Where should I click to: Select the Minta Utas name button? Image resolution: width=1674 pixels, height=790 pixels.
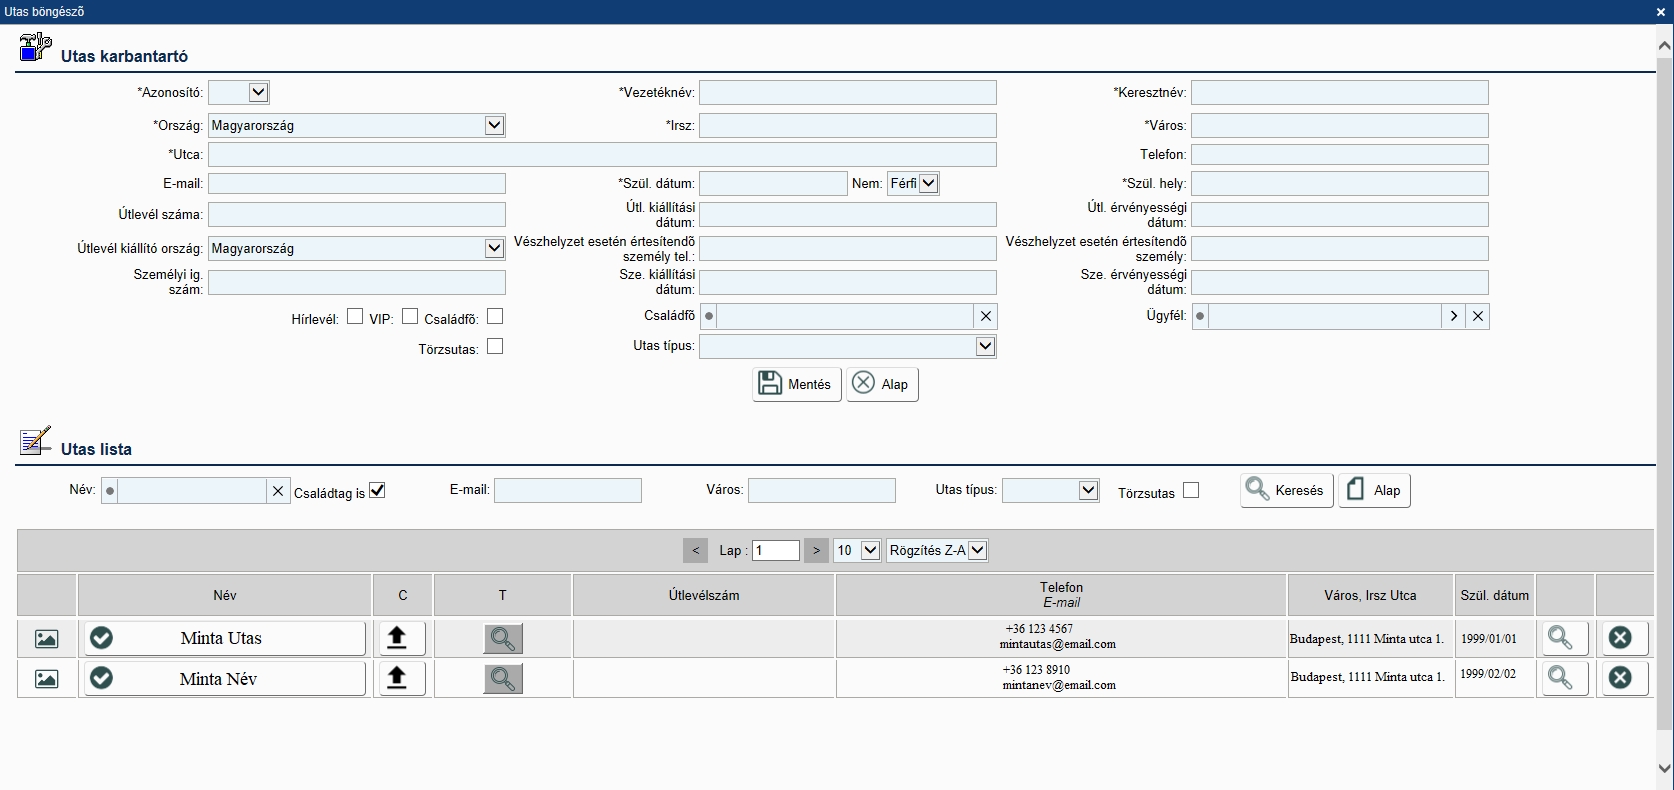(224, 638)
